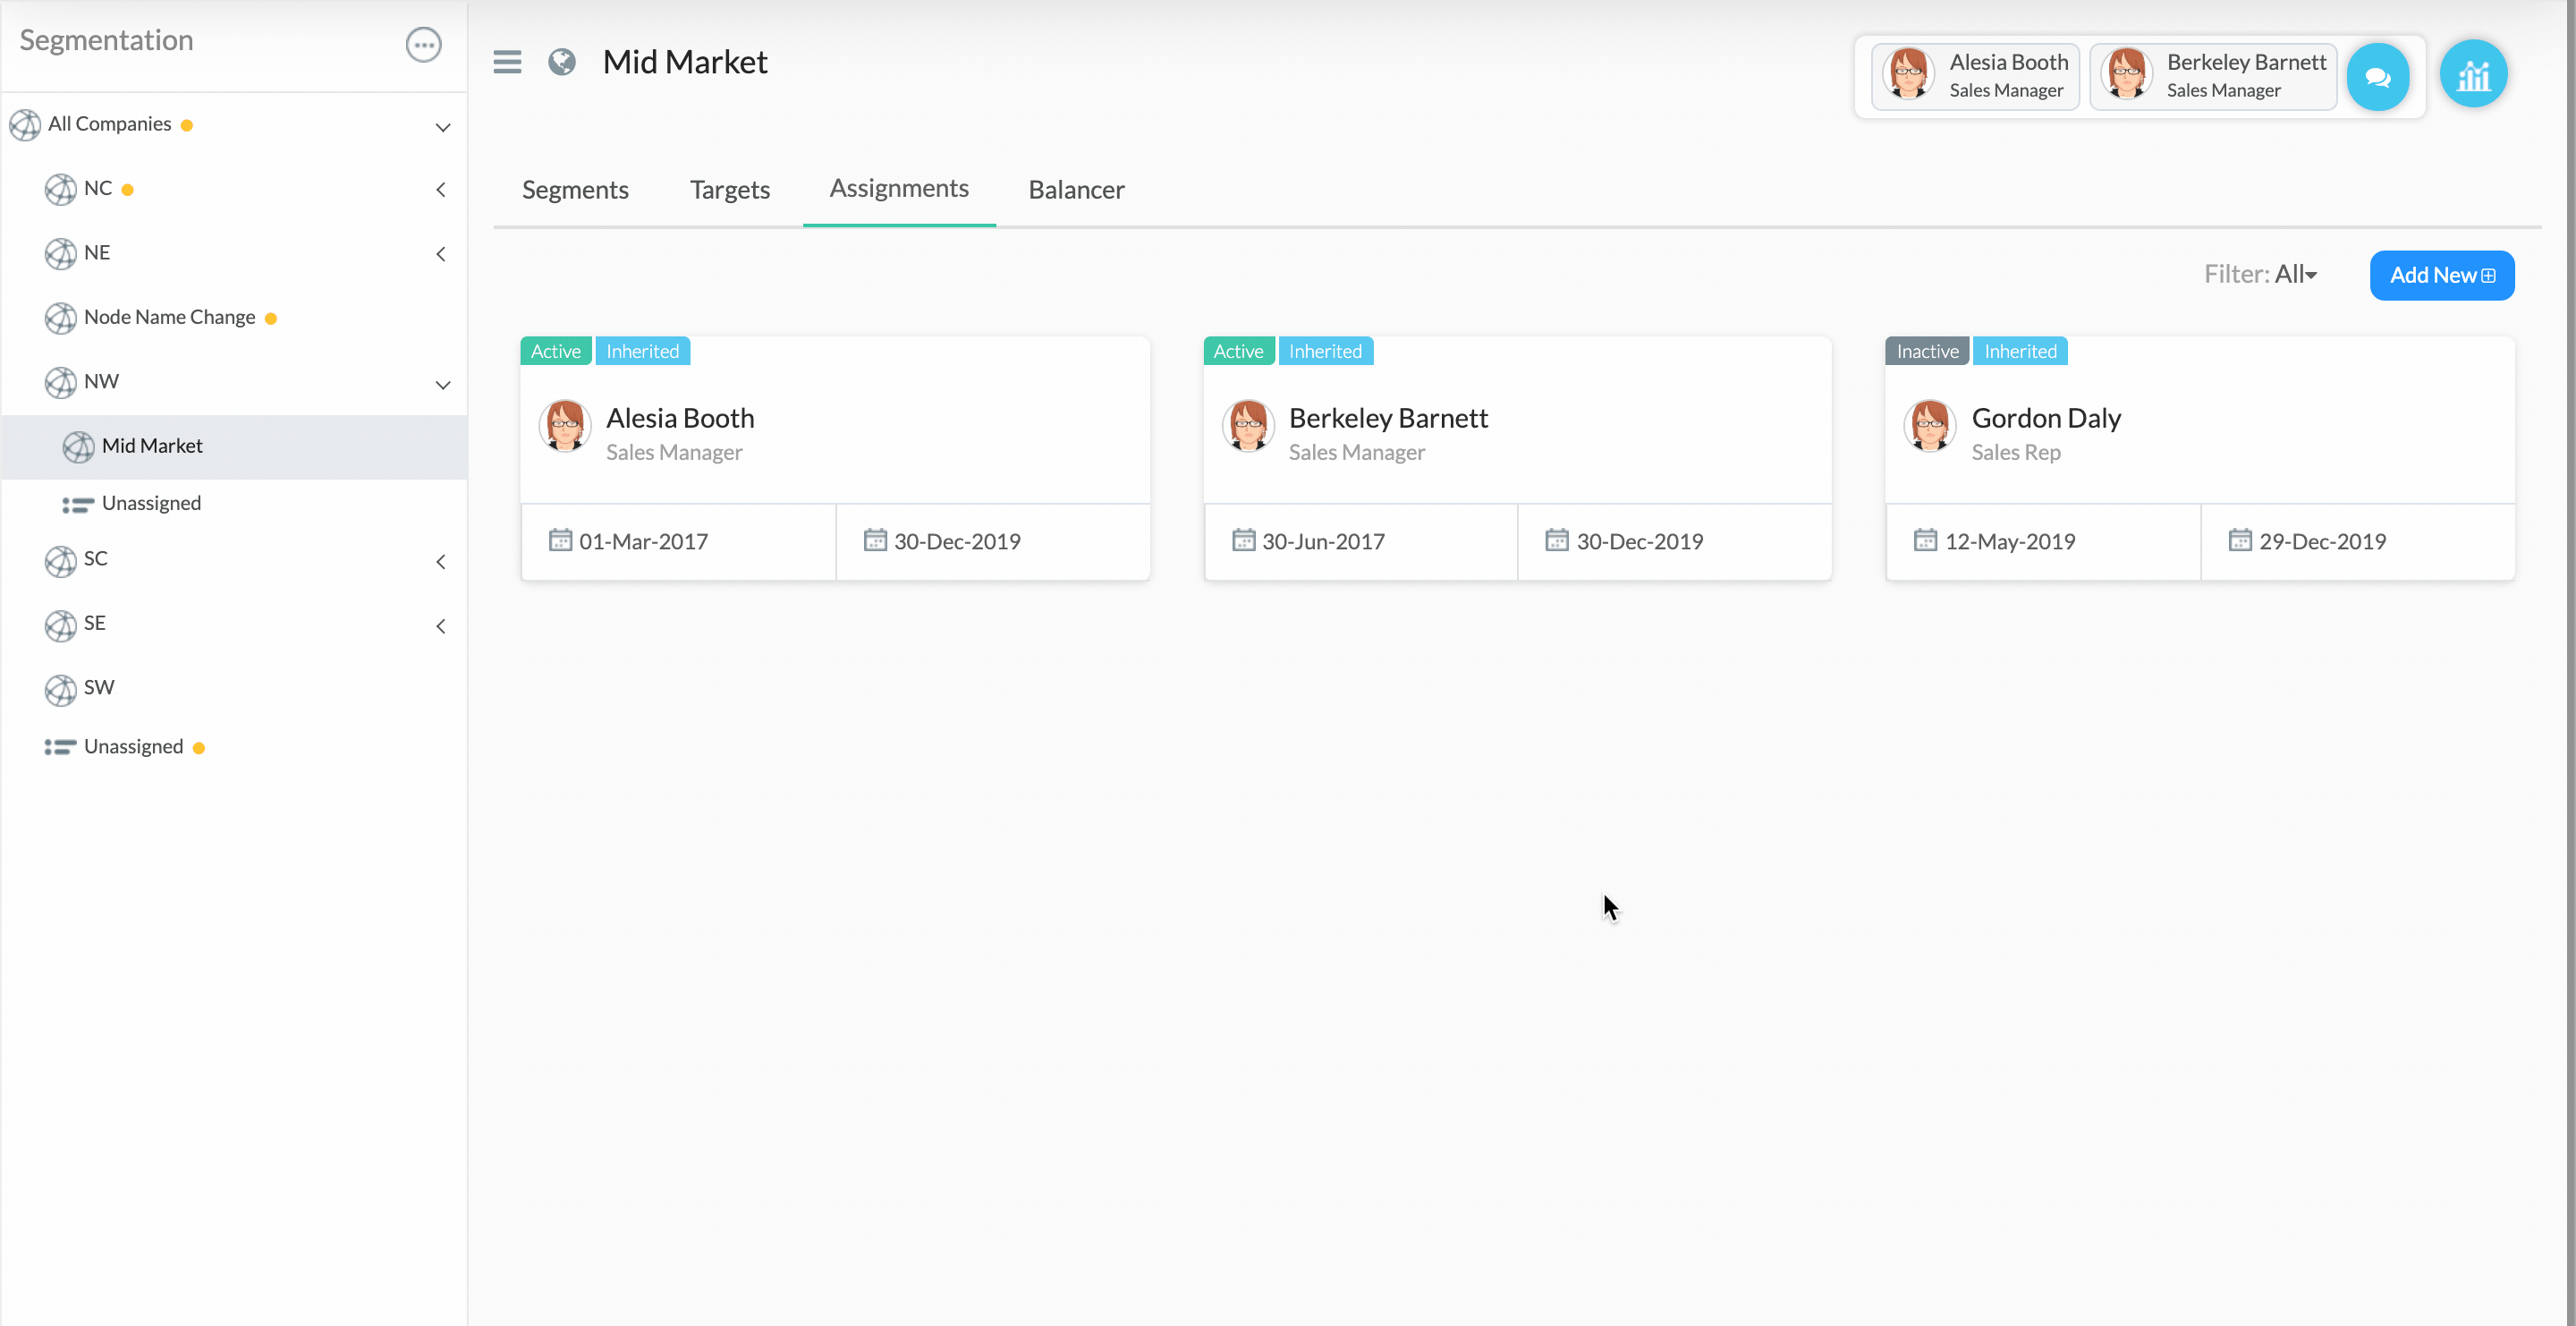Expand the NC tree node

(441, 189)
